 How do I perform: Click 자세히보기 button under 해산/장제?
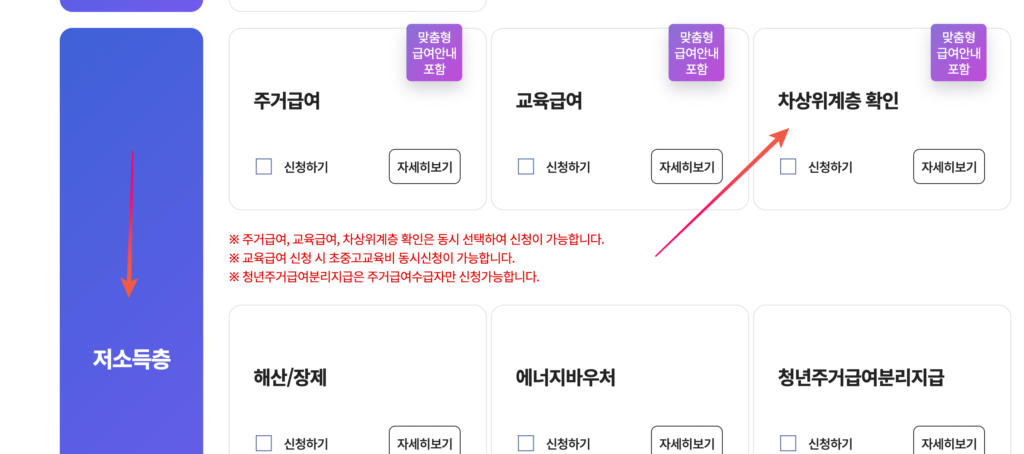[424, 442]
